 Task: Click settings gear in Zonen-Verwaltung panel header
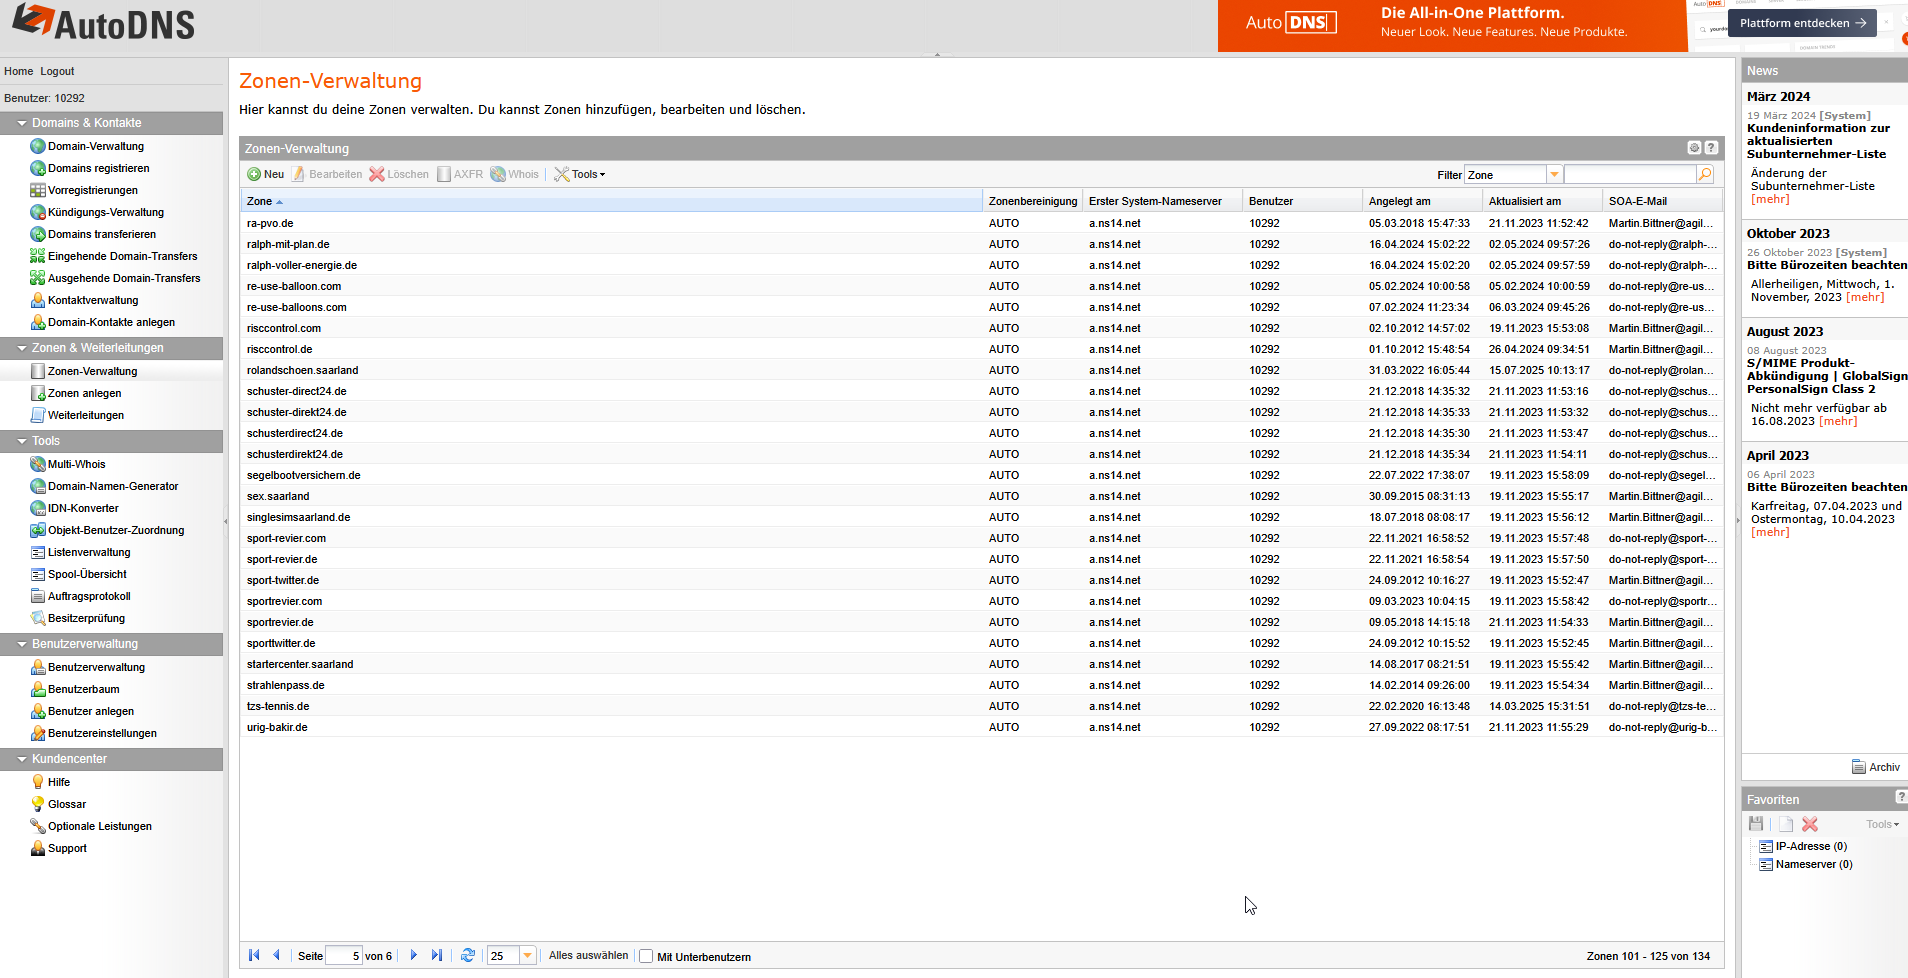1694,148
